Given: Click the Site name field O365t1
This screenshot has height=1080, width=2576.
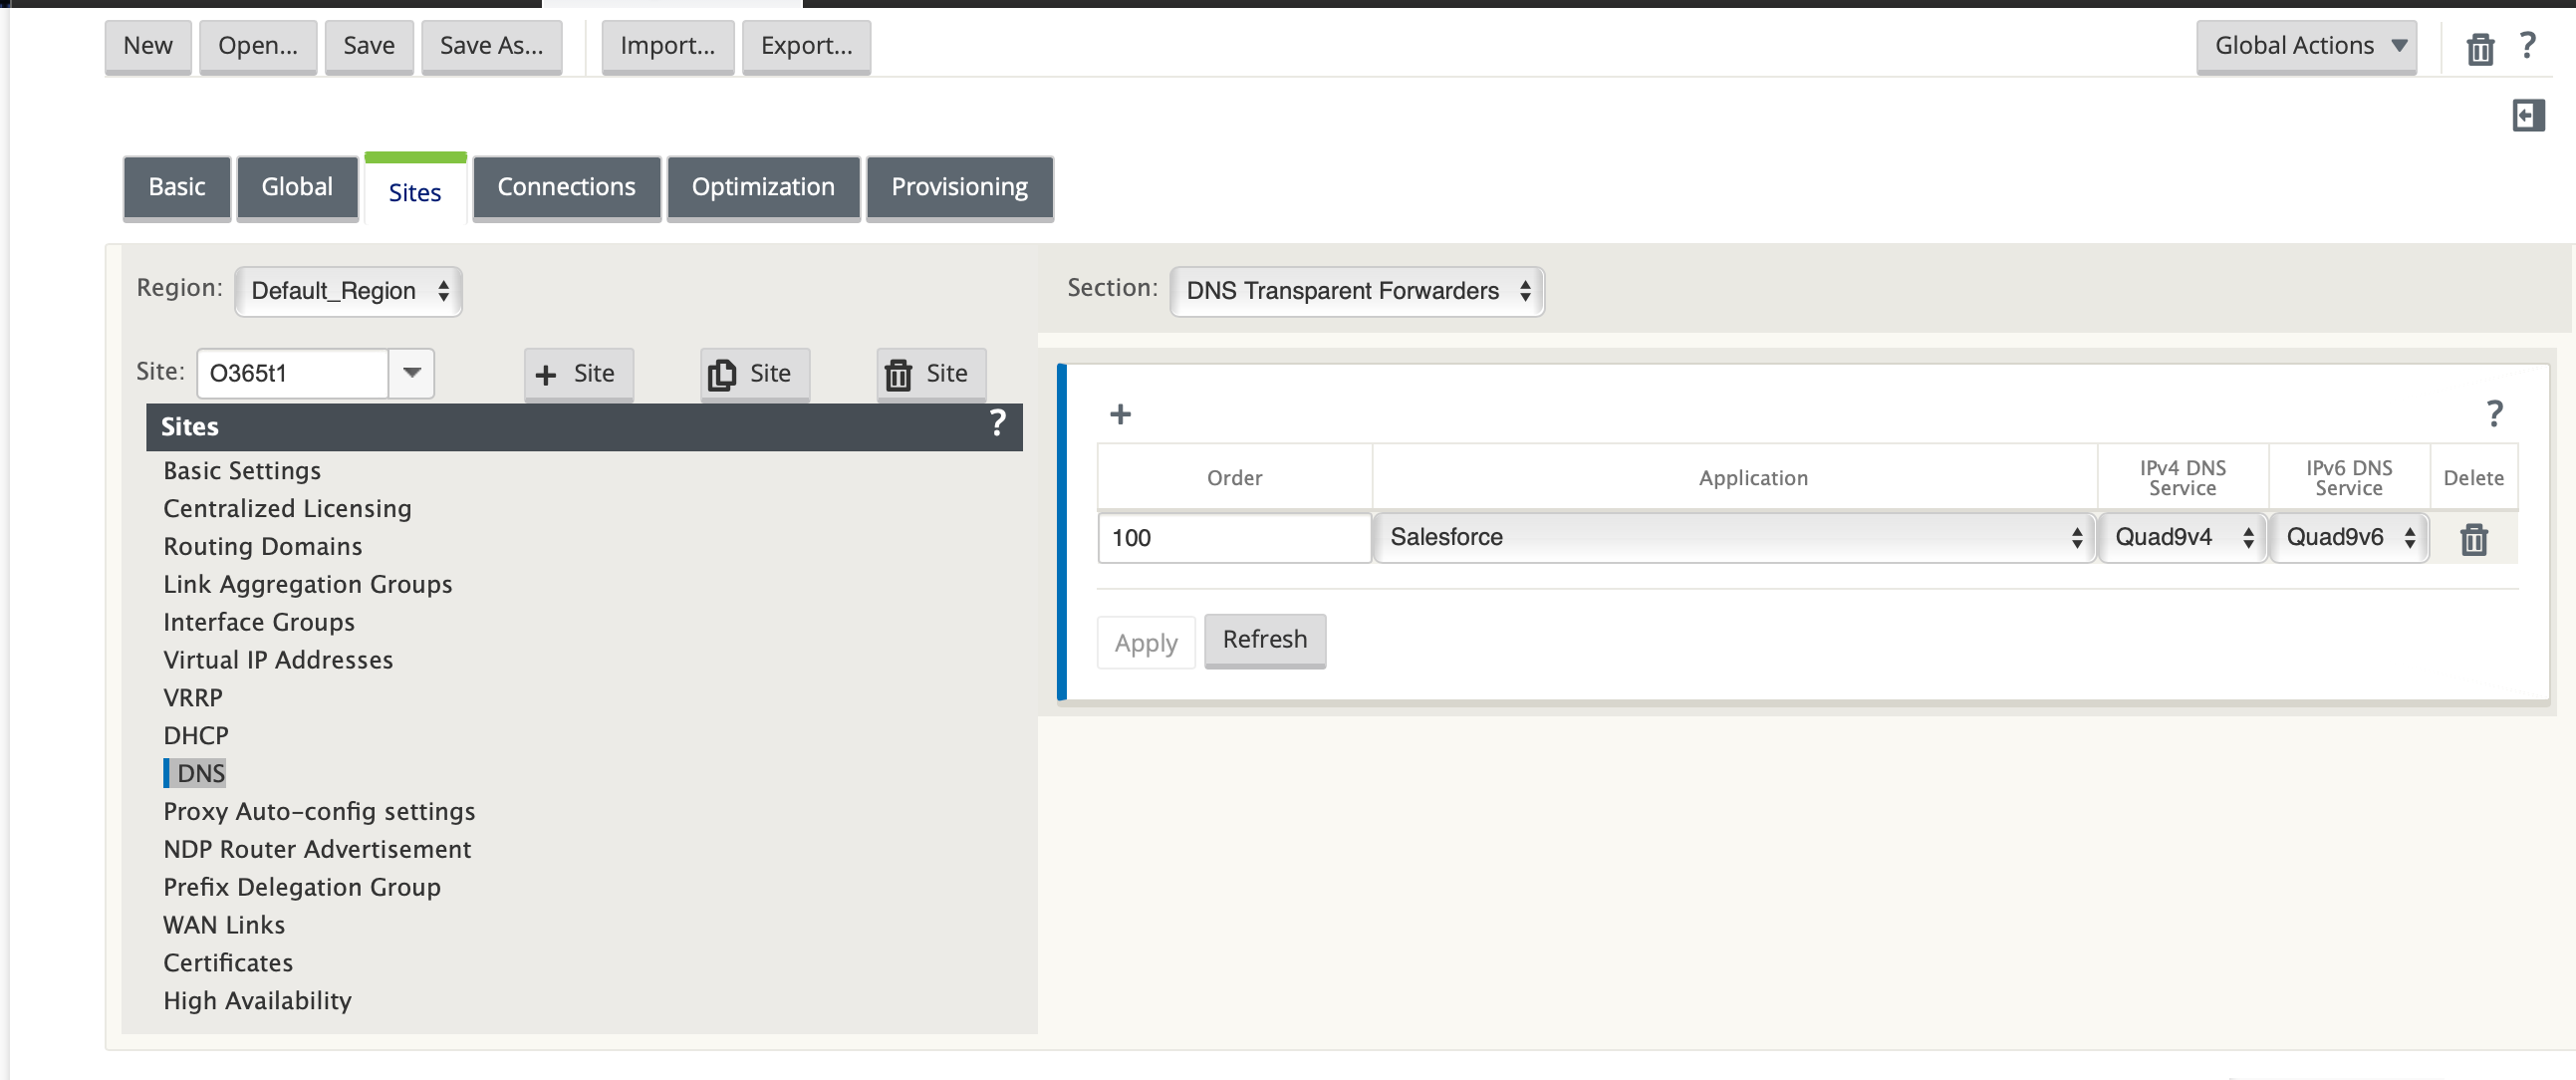Looking at the screenshot, I should (x=292, y=373).
